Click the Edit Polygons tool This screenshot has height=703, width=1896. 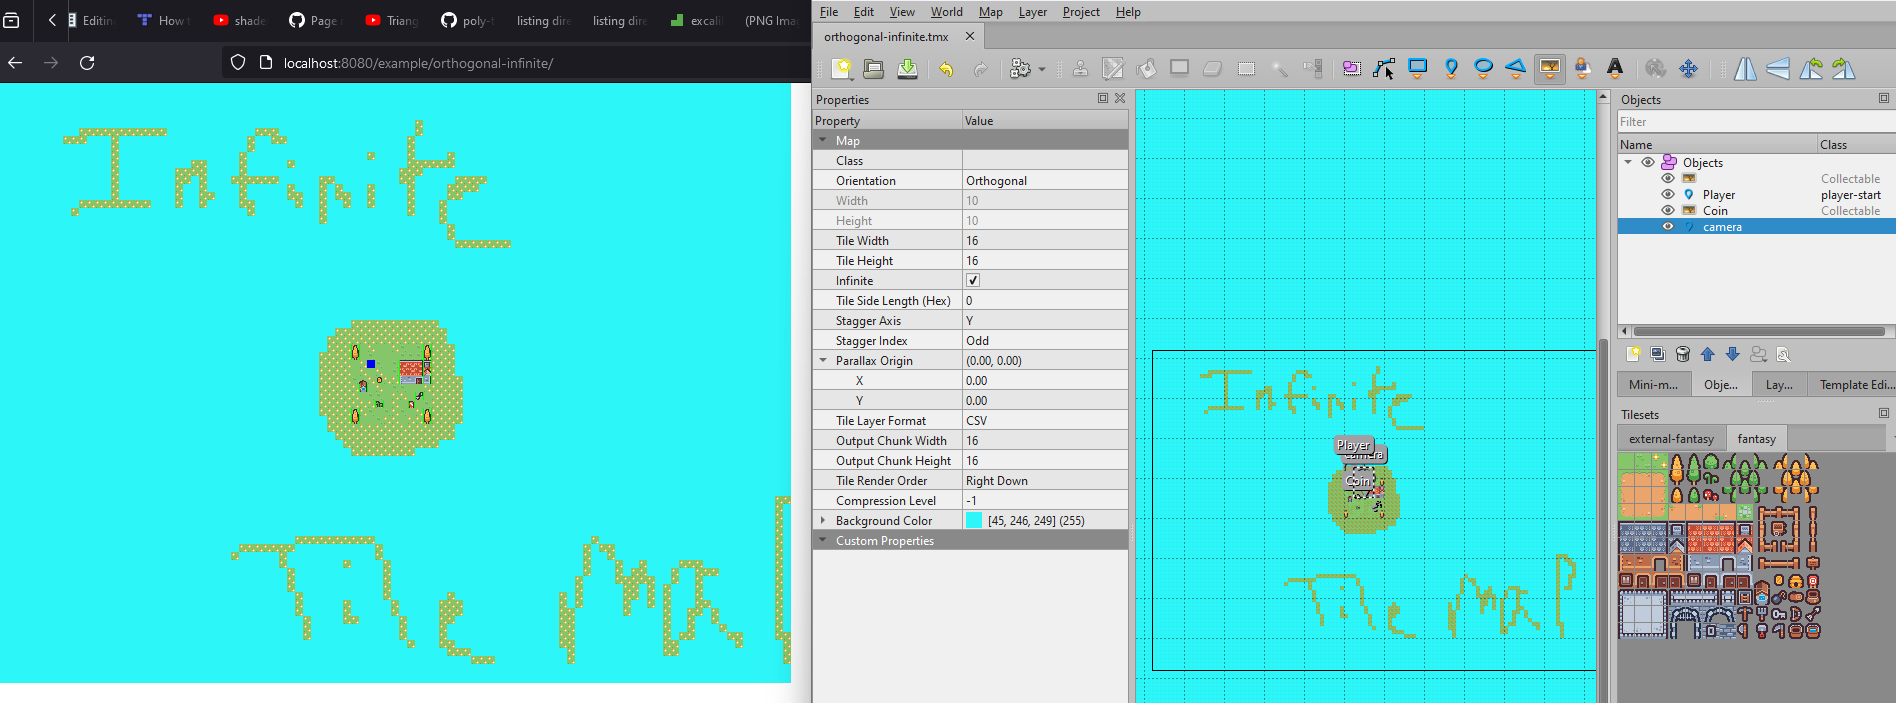pos(1384,68)
